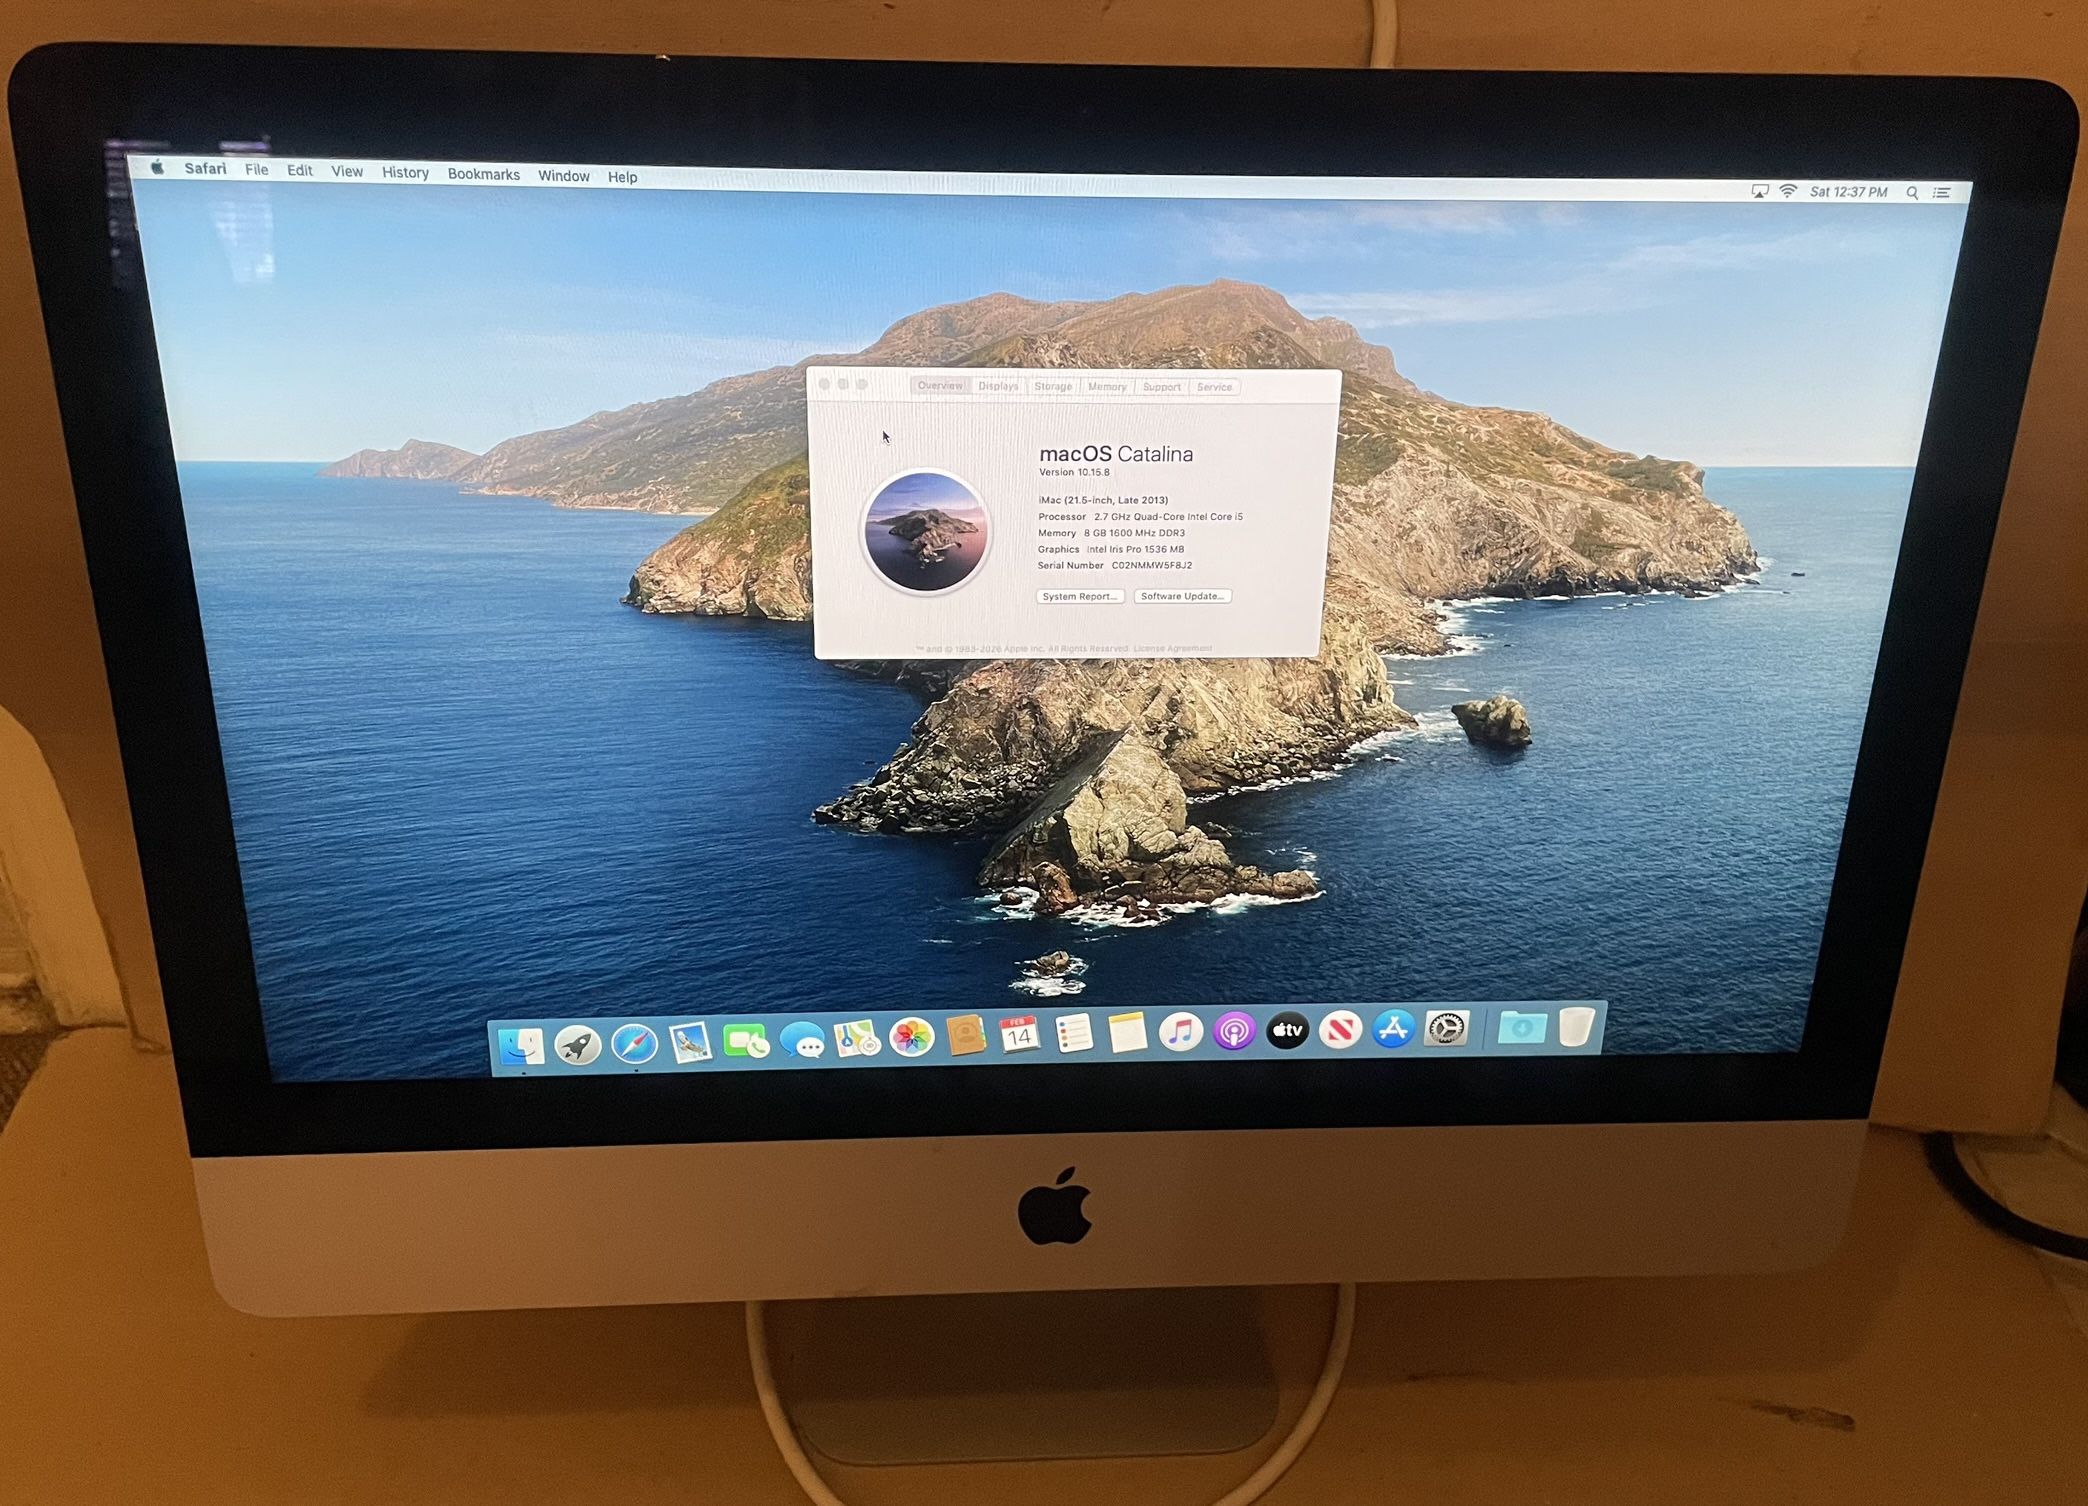
Task: Open the Messages app in dock
Action: (x=802, y=1041)
